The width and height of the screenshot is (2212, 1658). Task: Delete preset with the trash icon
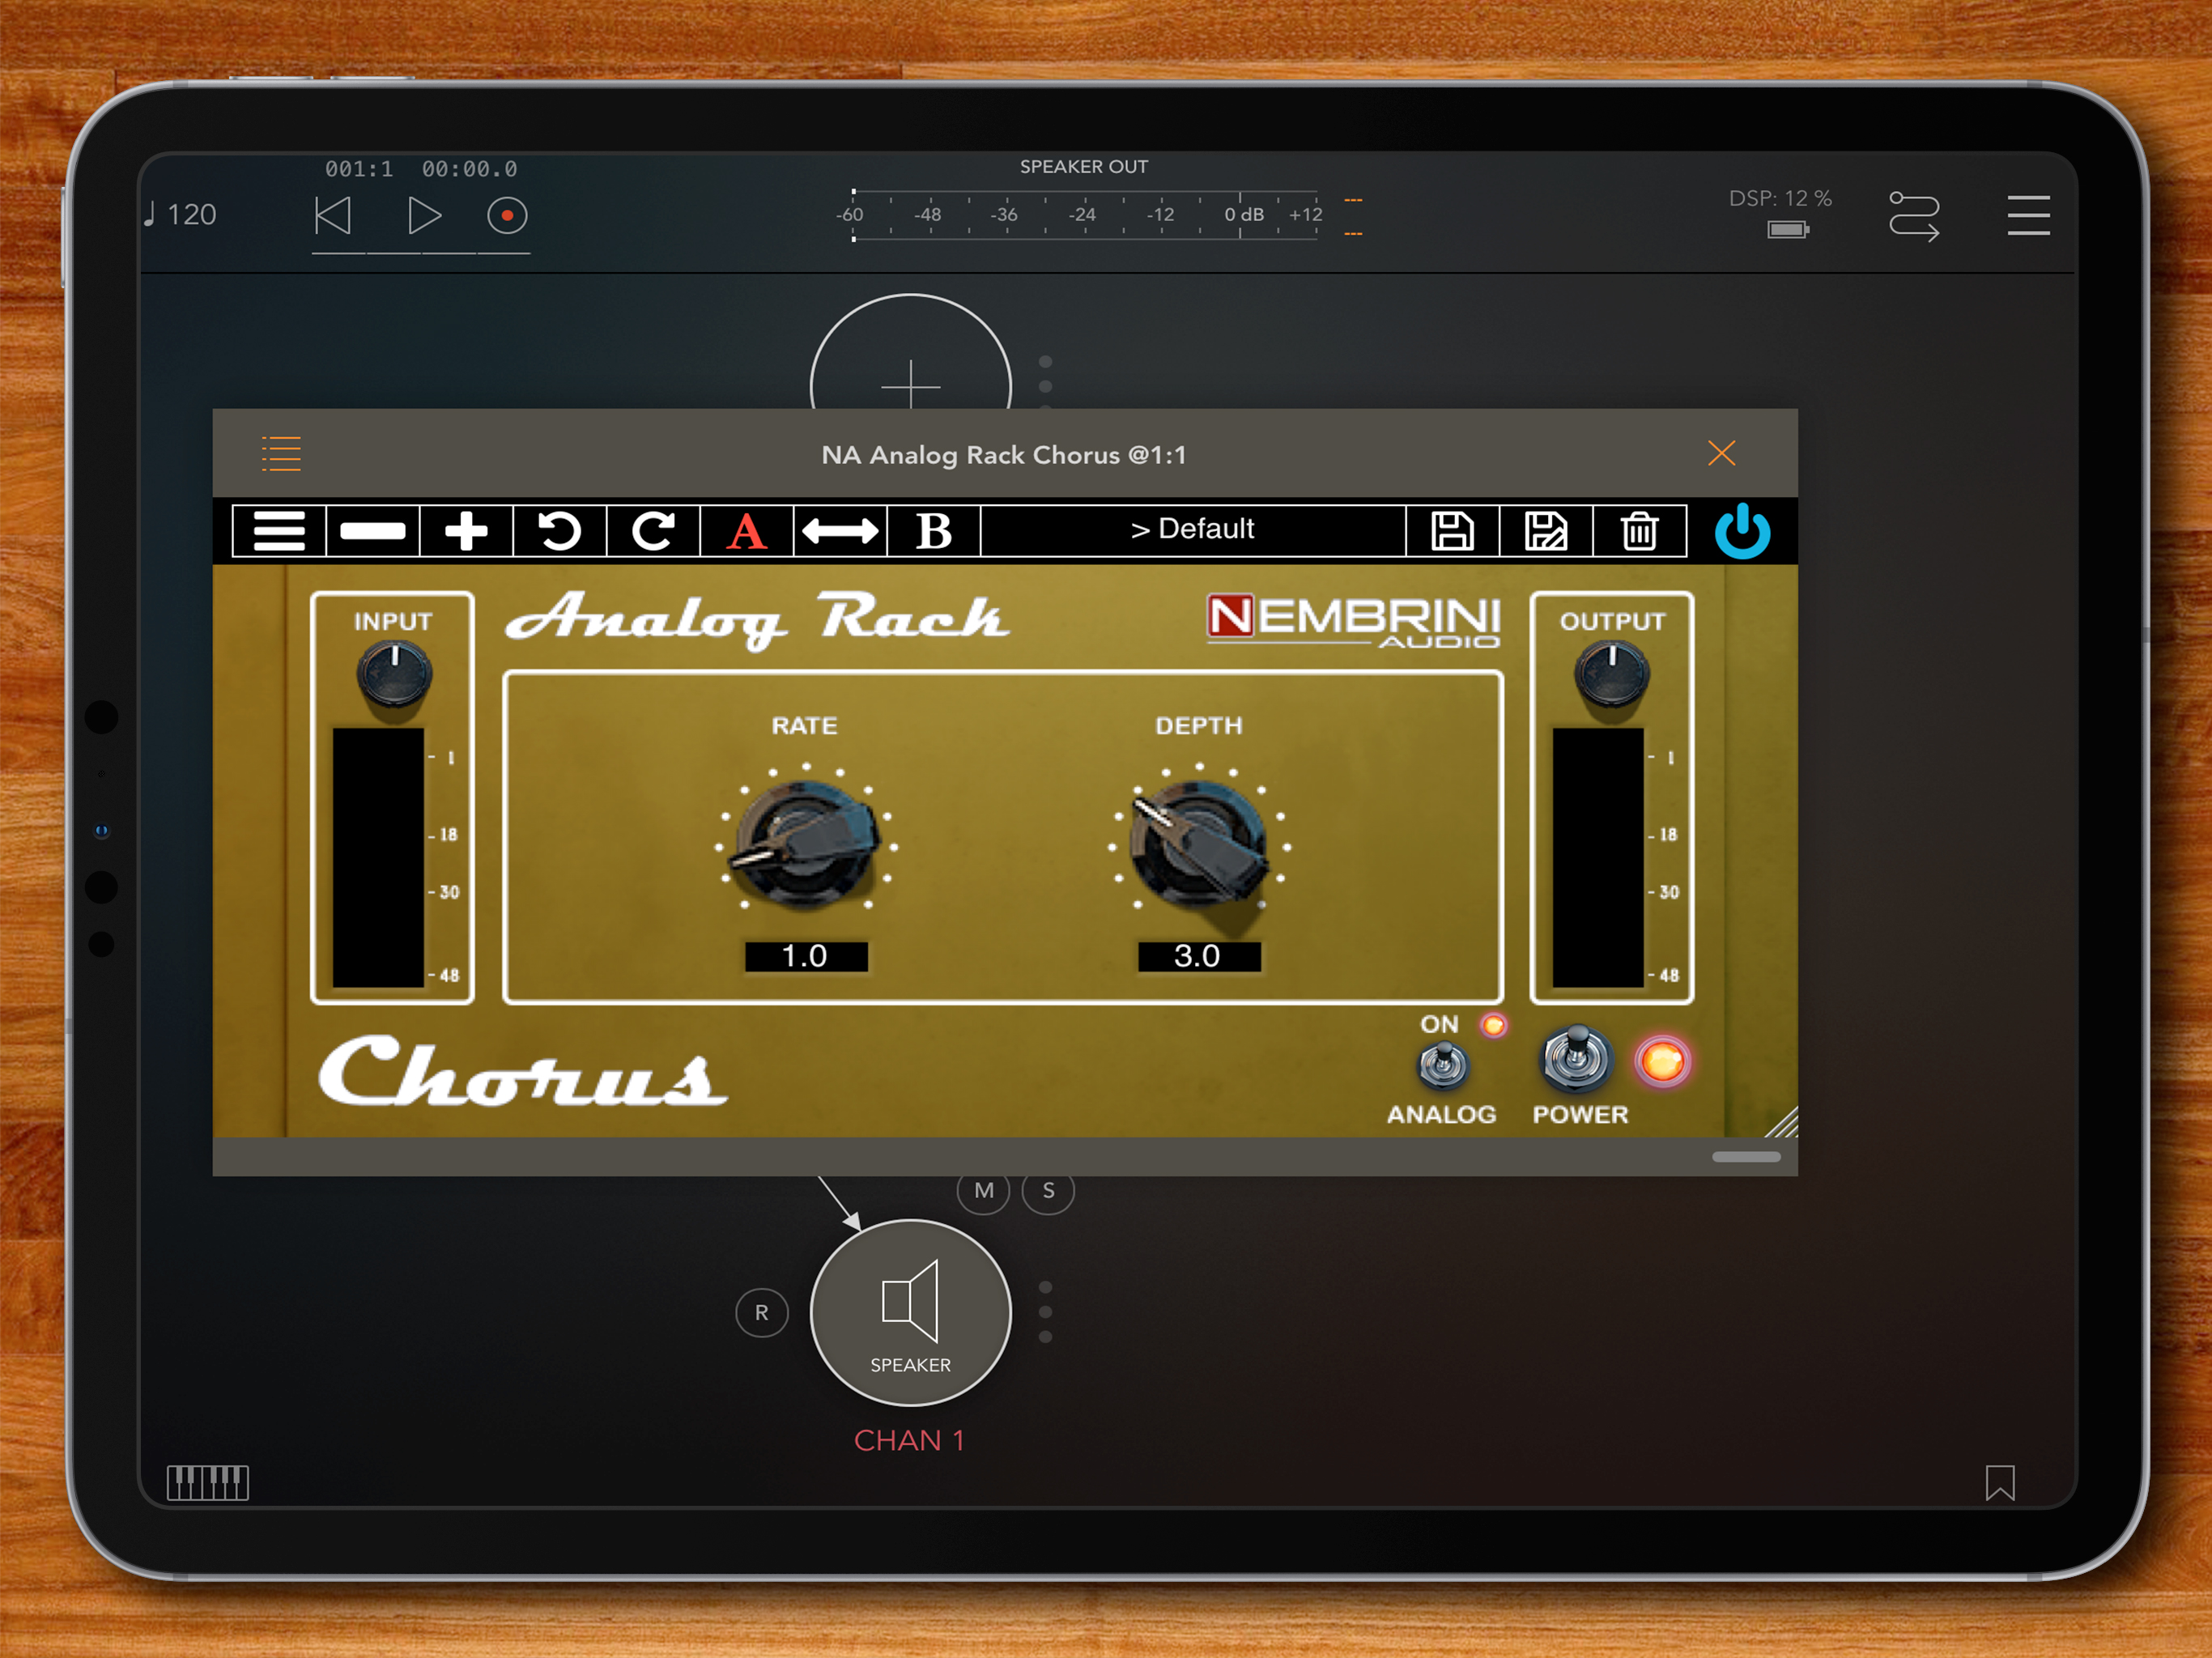[x=1639, y=530]
